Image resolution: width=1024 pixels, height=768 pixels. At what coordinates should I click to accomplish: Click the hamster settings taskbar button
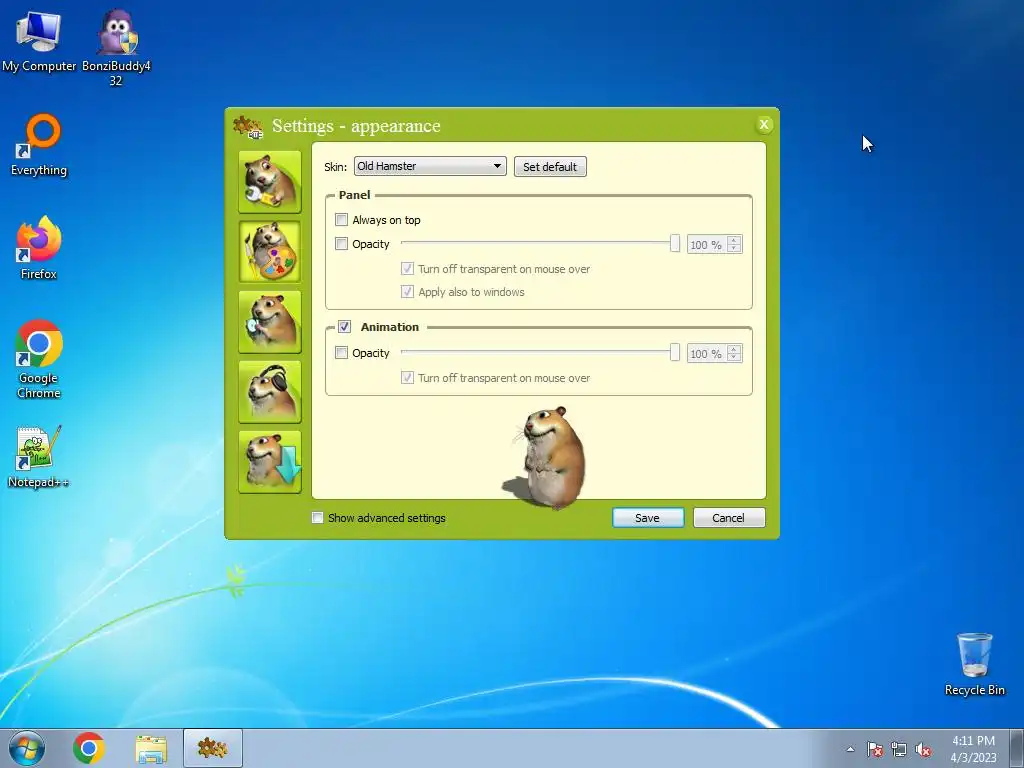coord(213,748)
